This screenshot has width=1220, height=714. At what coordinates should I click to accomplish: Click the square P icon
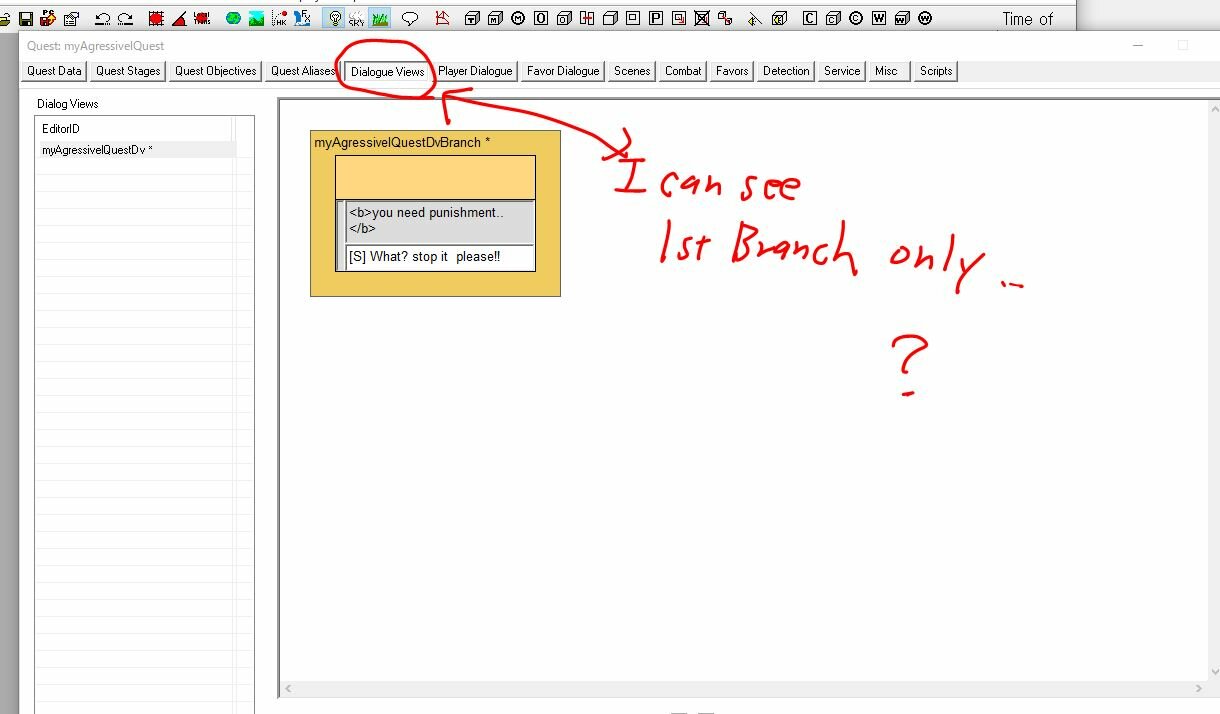coord(656,18)
